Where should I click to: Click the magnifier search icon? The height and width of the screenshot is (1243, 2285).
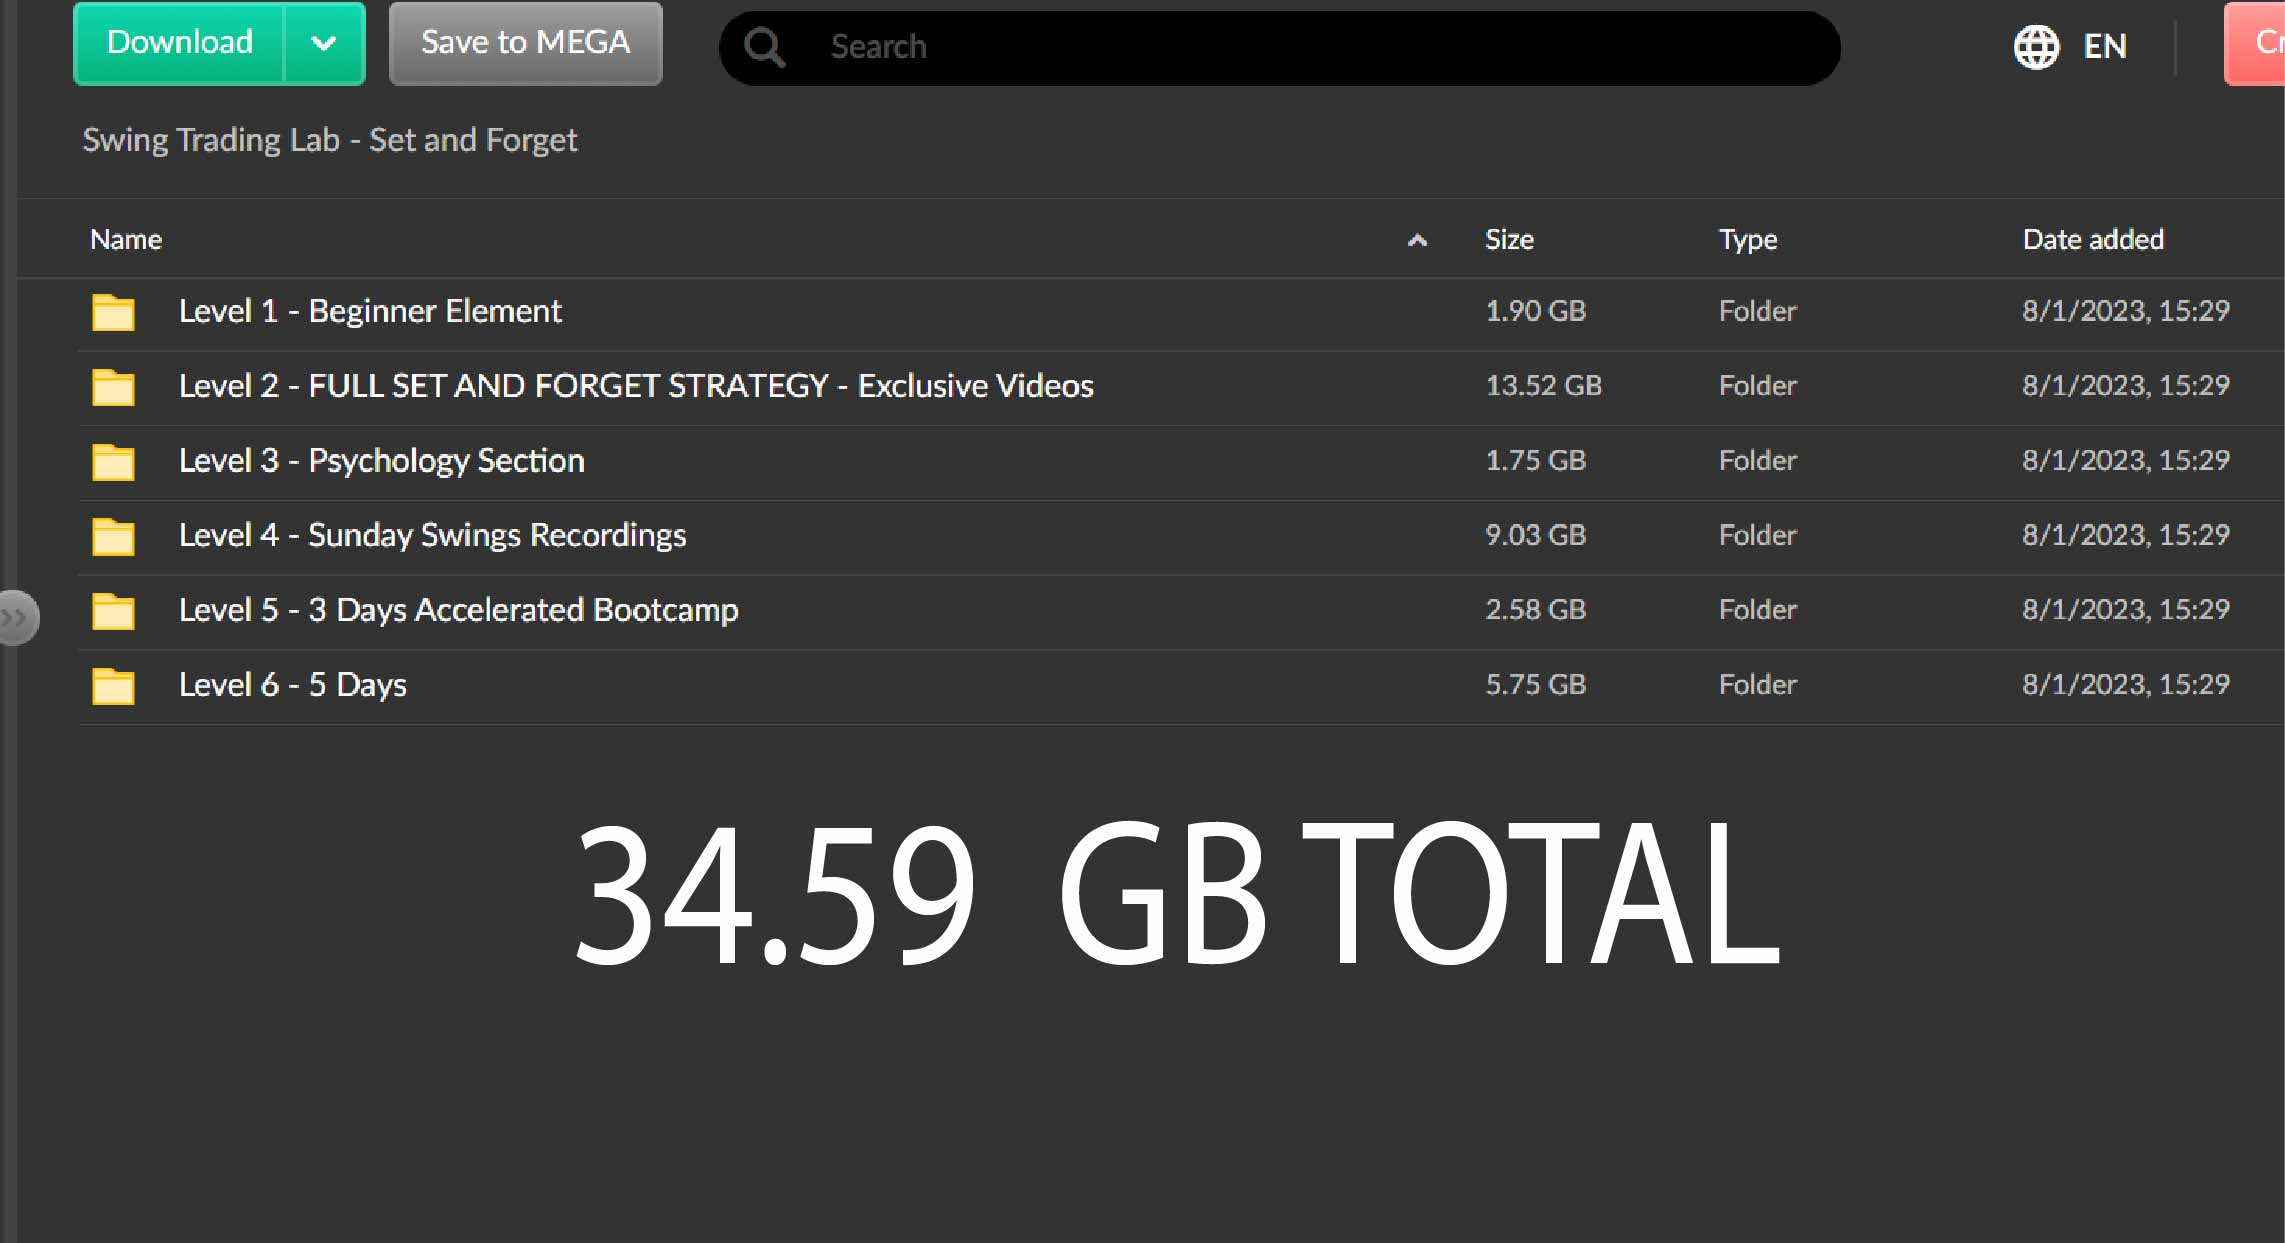point(764,47)
